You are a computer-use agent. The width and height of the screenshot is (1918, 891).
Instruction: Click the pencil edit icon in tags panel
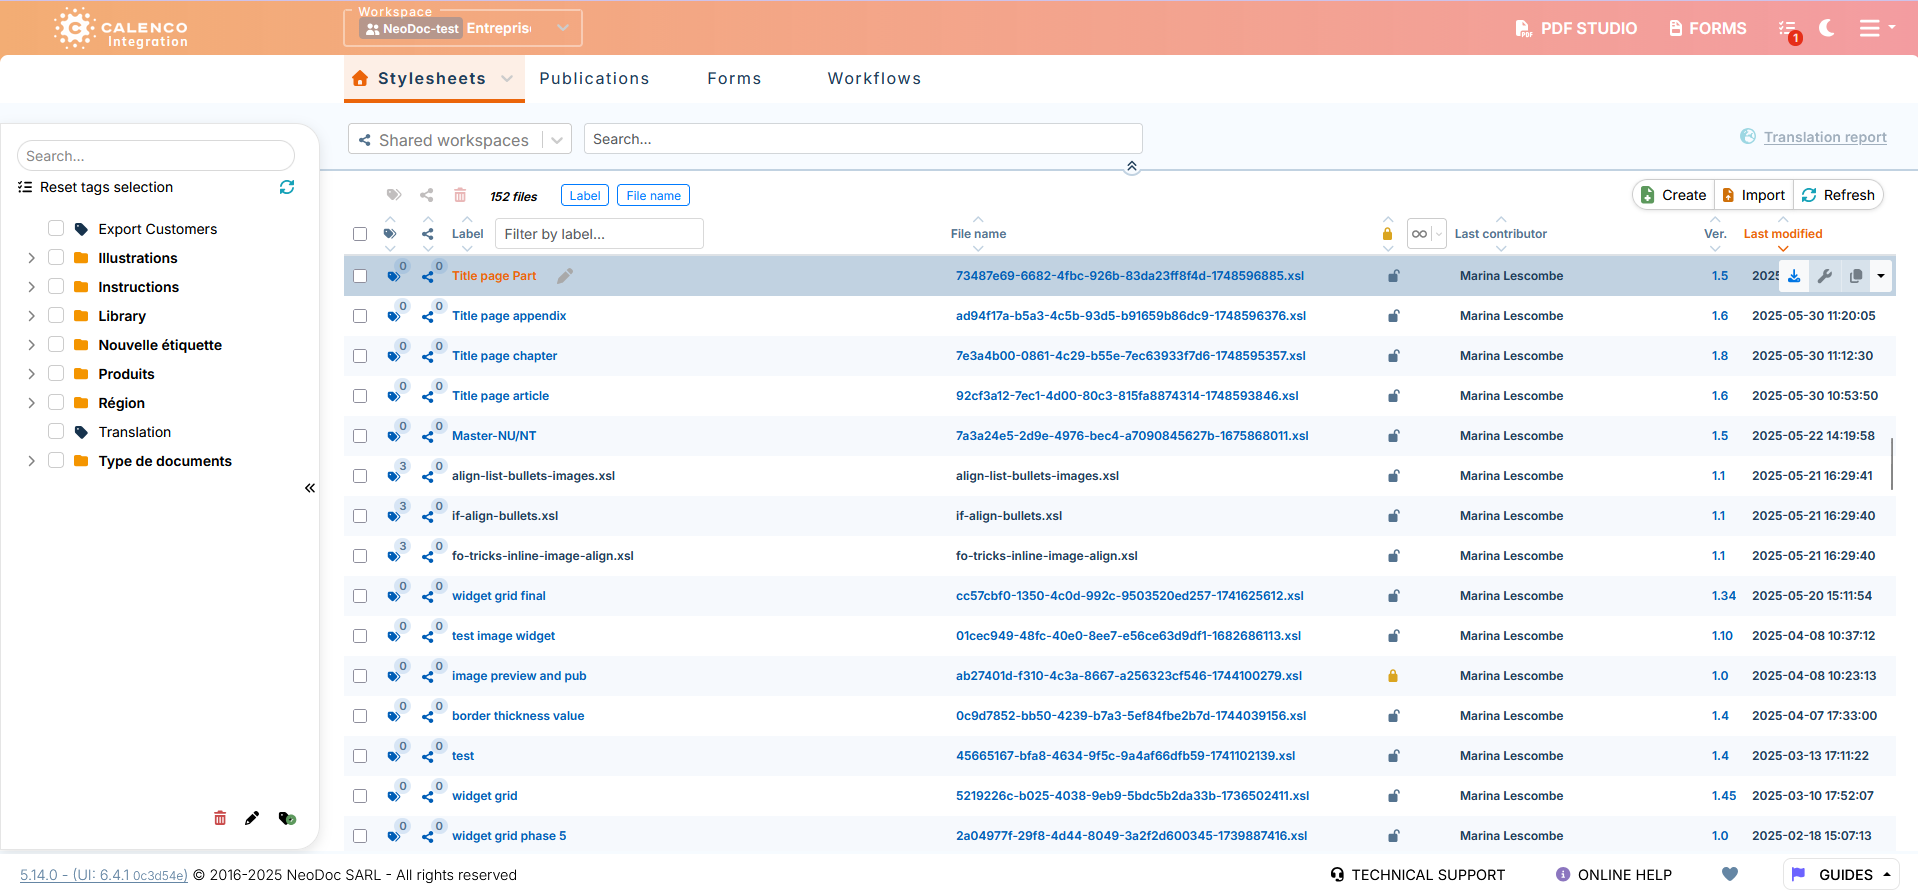point(252,818)
